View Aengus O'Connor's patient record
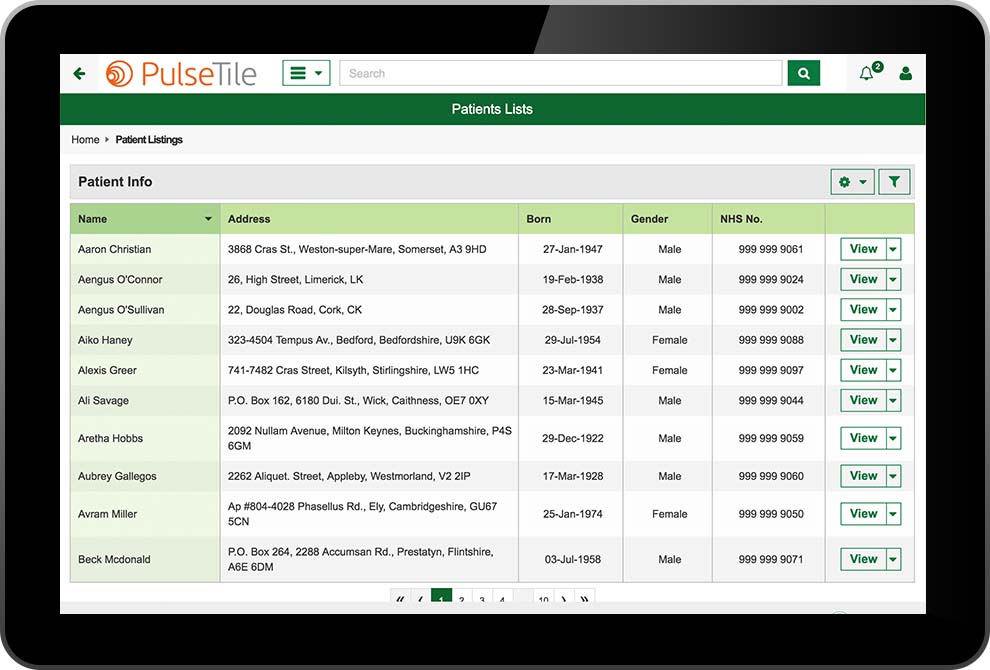Screen dimensions: 990x670 coord(863,280)
